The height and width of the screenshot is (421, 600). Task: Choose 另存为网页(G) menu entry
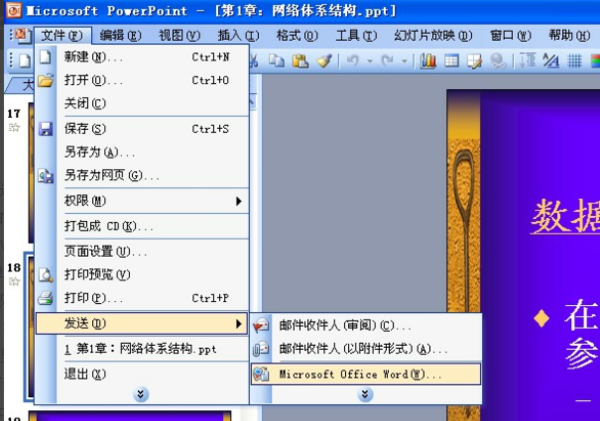coord(142,175)
